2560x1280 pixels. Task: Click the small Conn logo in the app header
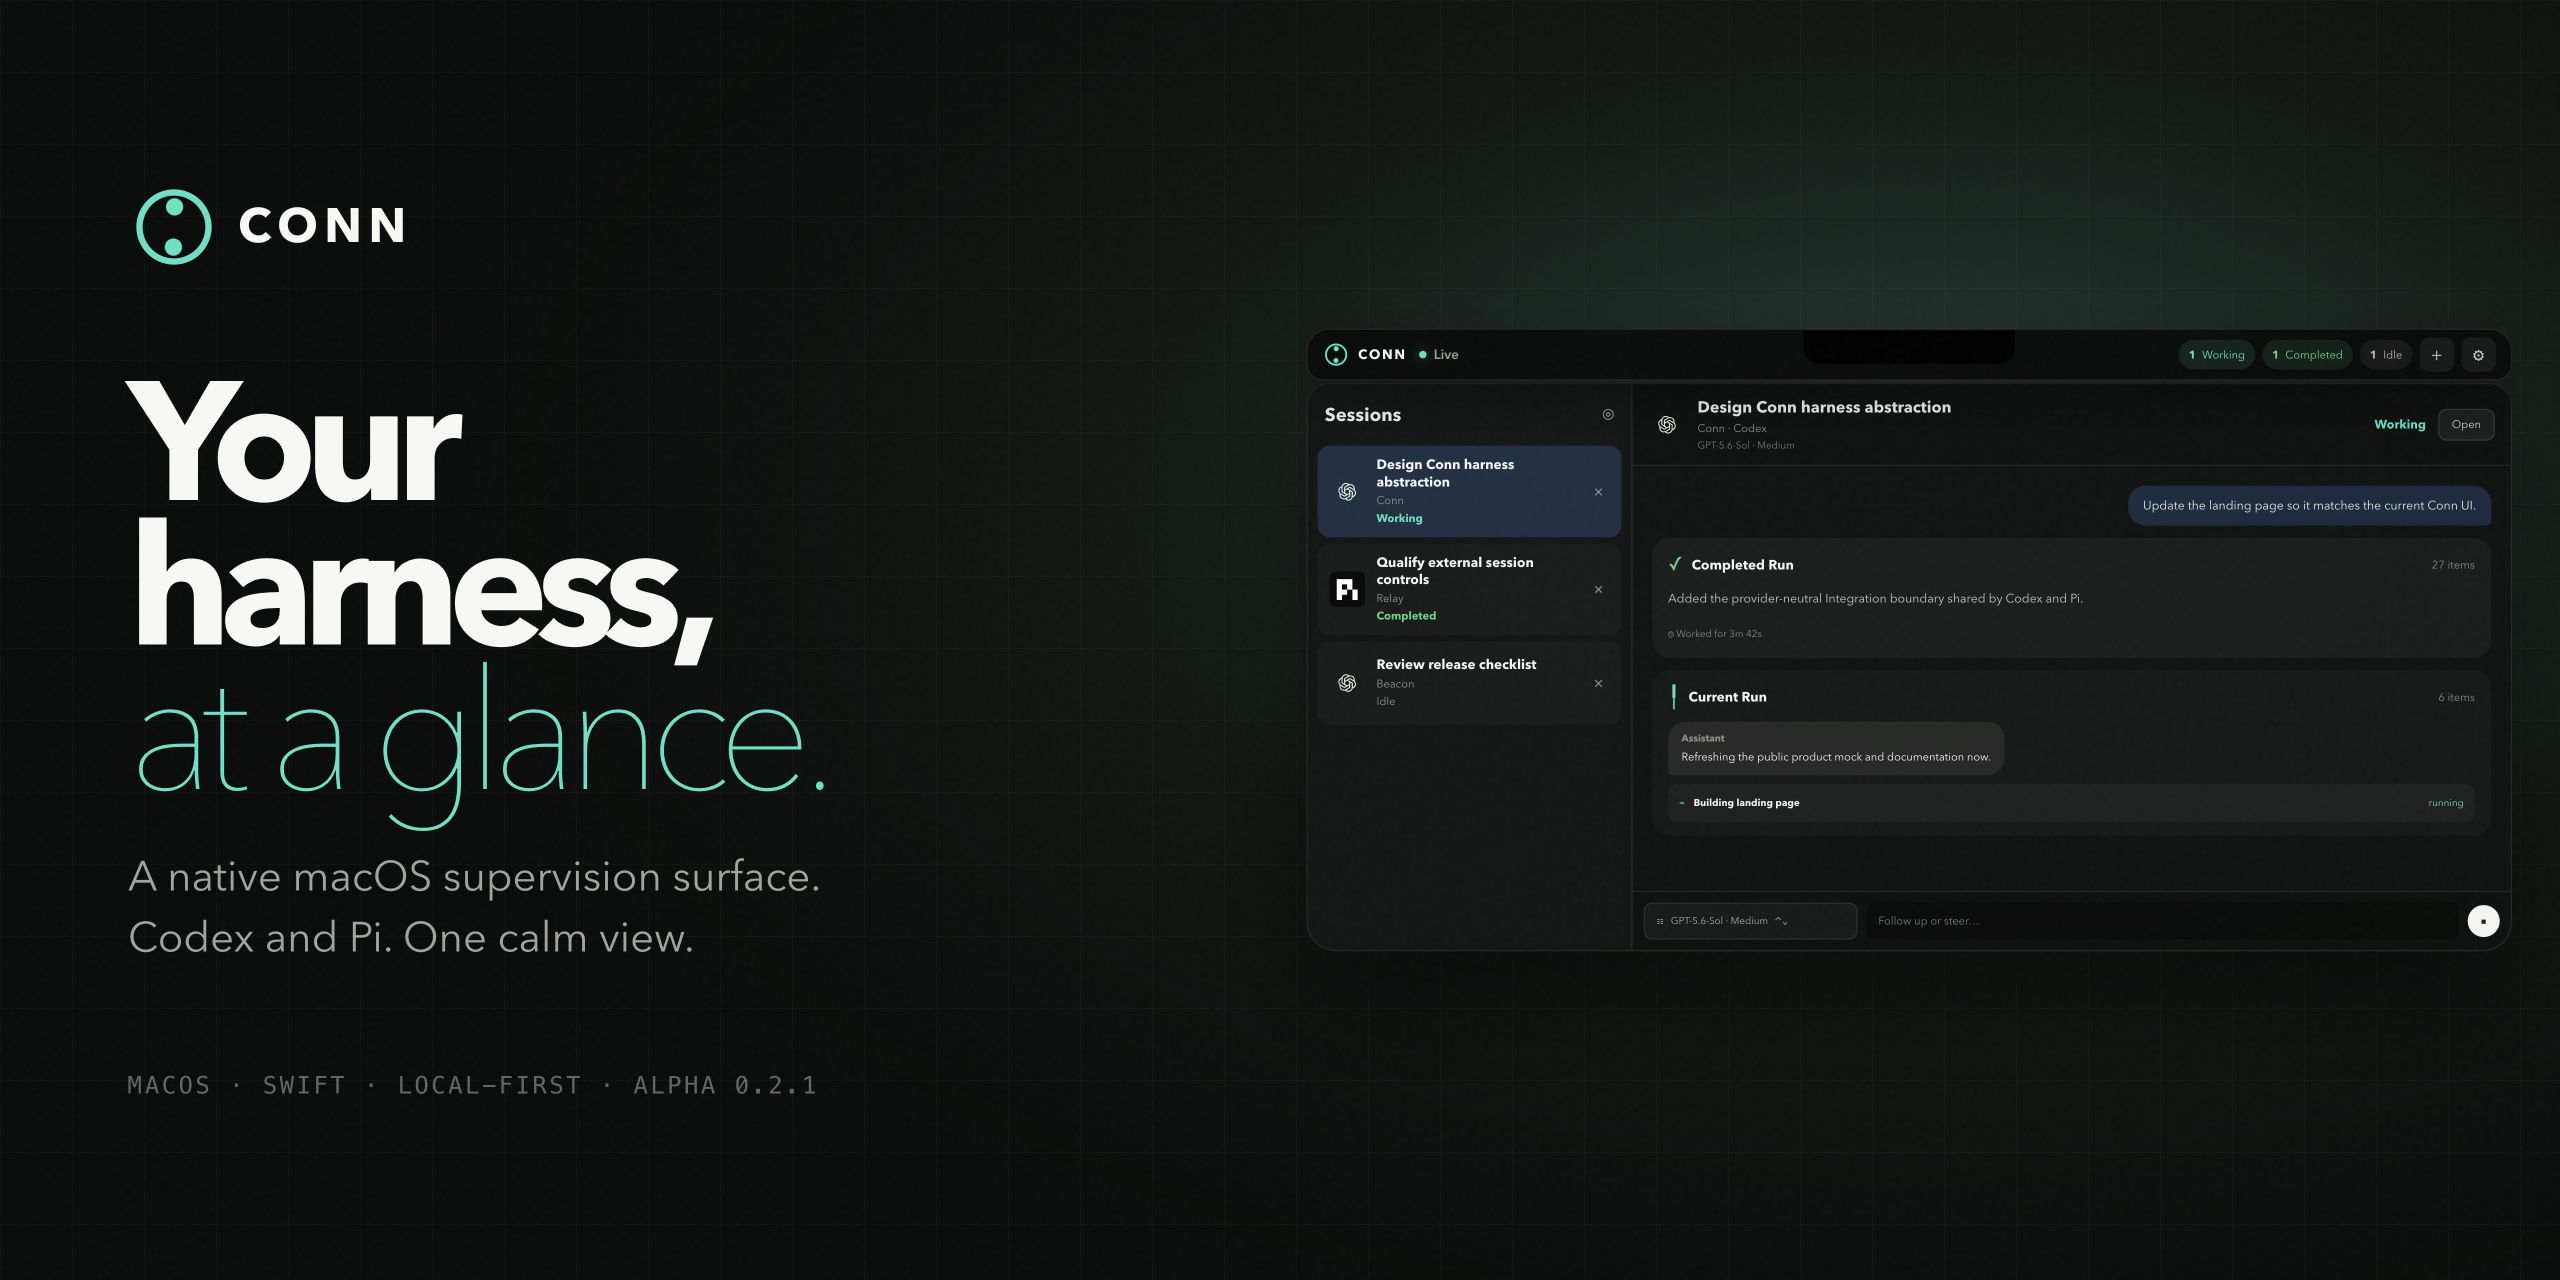pos(1336,355)
